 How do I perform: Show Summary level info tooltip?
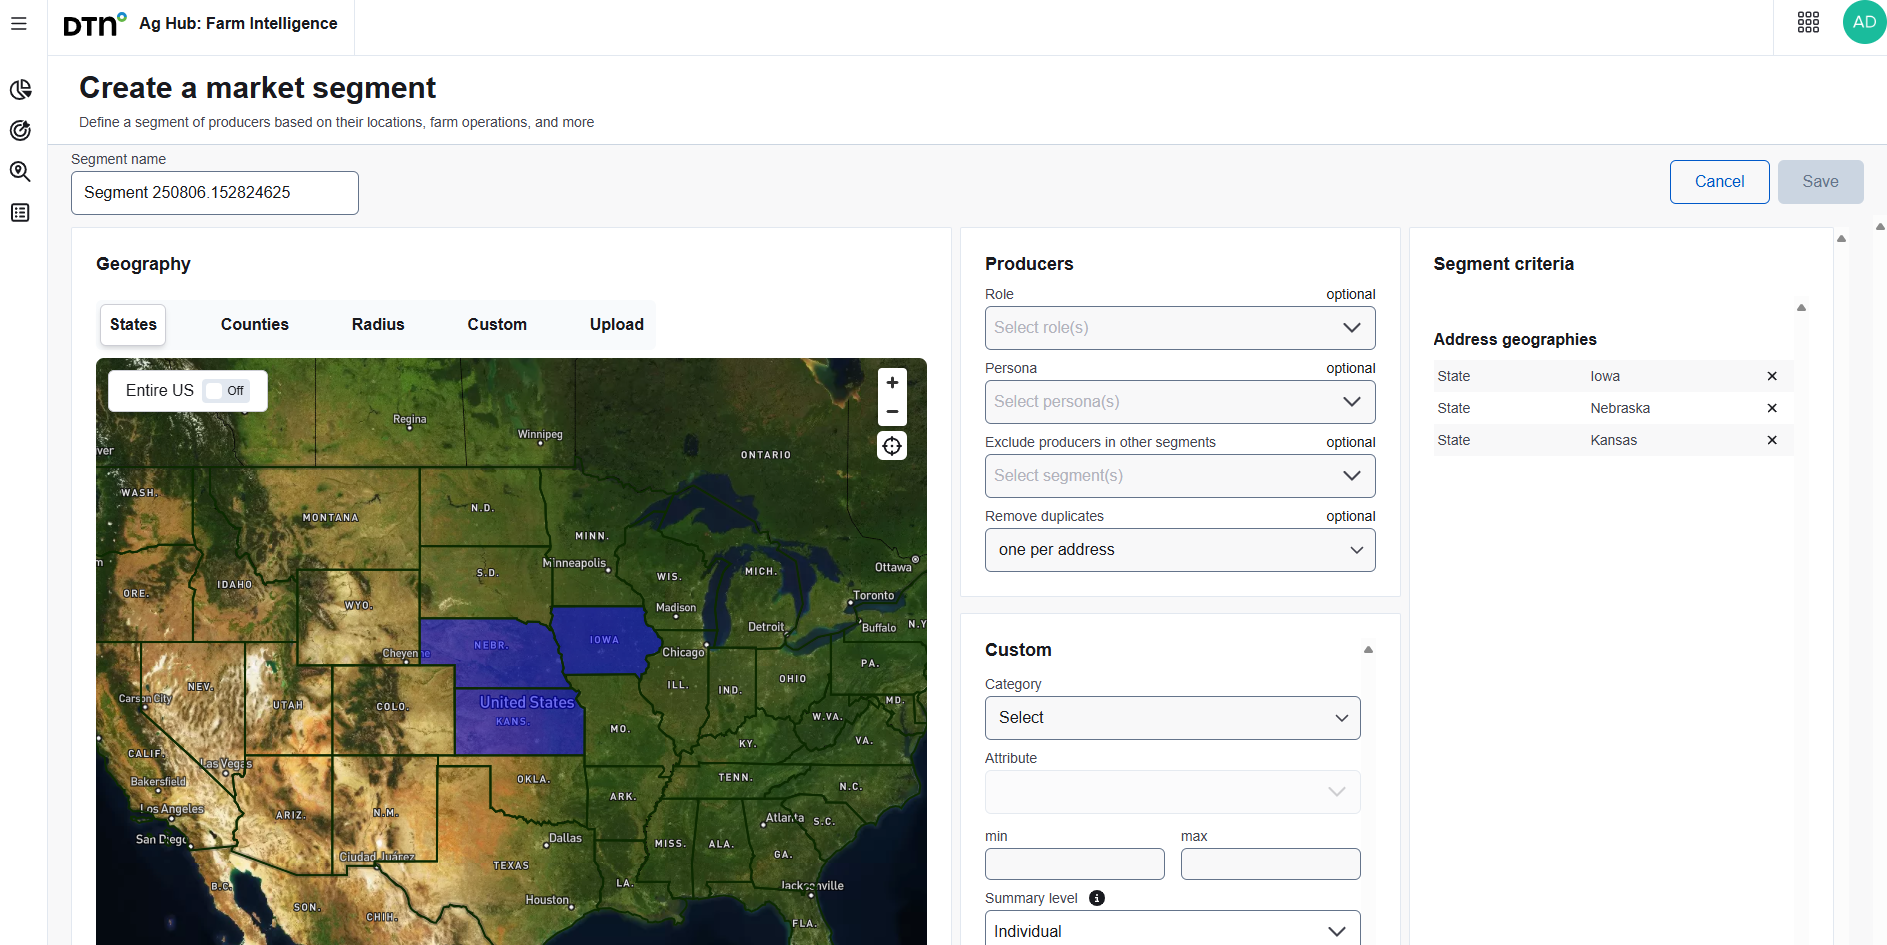[x=1097, y=898]
